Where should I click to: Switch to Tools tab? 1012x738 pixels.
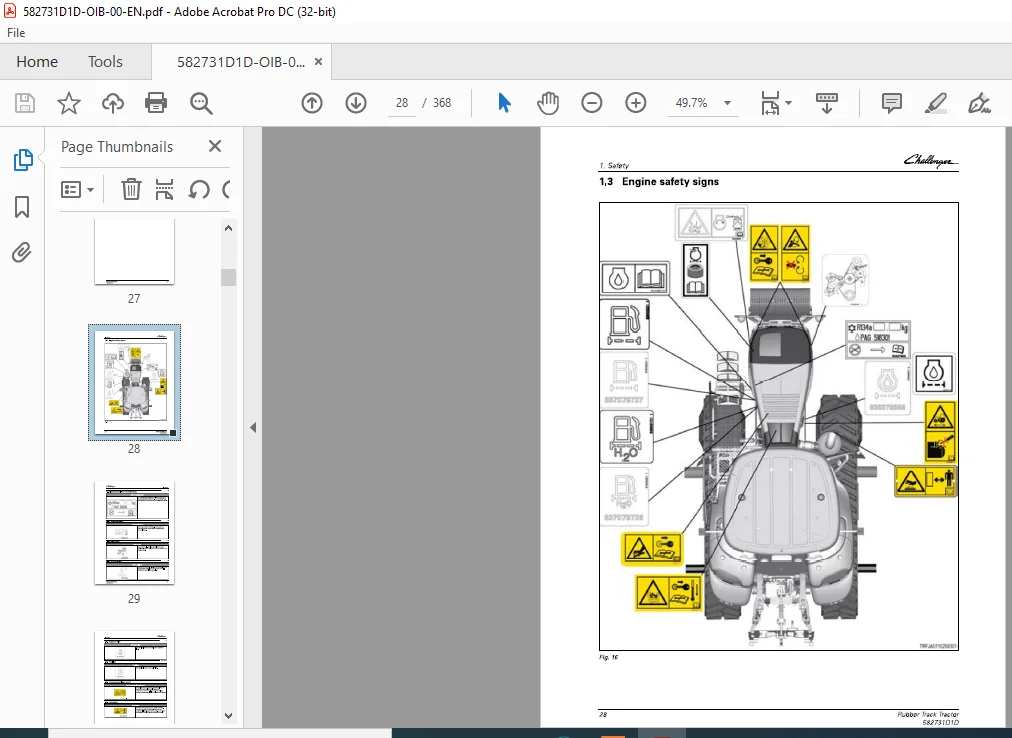coord(105,62)
